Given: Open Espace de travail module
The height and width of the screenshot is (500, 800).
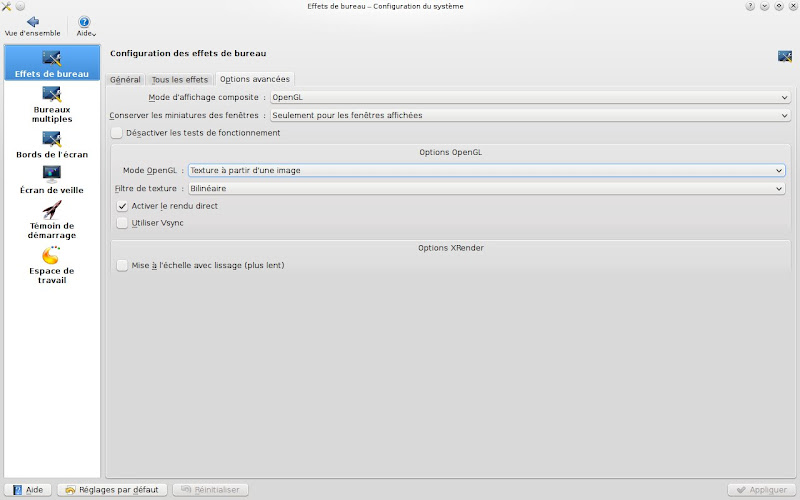Looking at the screenshot, I should click(x=52, y=265).
